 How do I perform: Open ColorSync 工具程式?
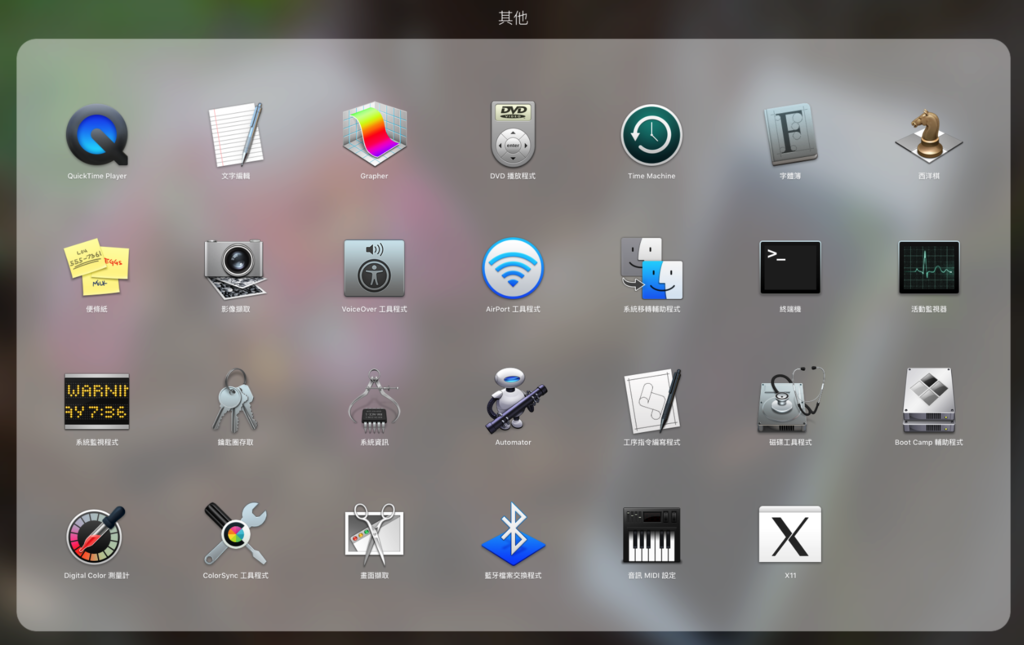(x=236, y=534)
